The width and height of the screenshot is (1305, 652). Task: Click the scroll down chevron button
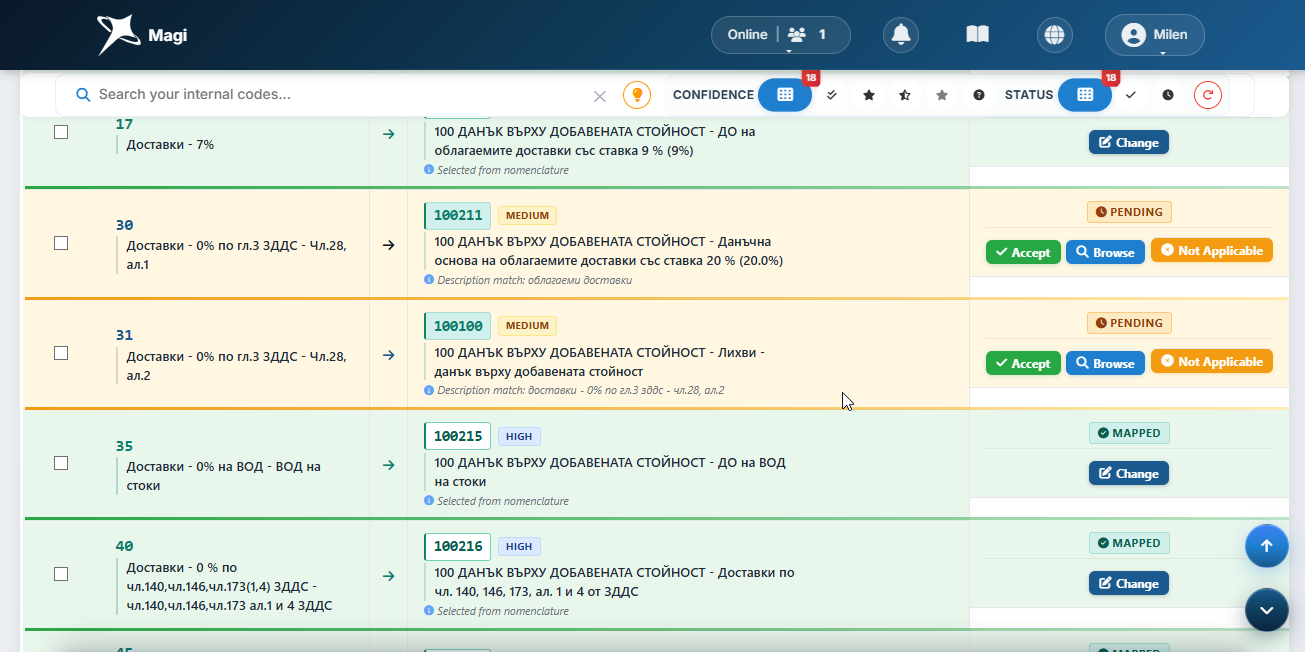(1267, 610)
